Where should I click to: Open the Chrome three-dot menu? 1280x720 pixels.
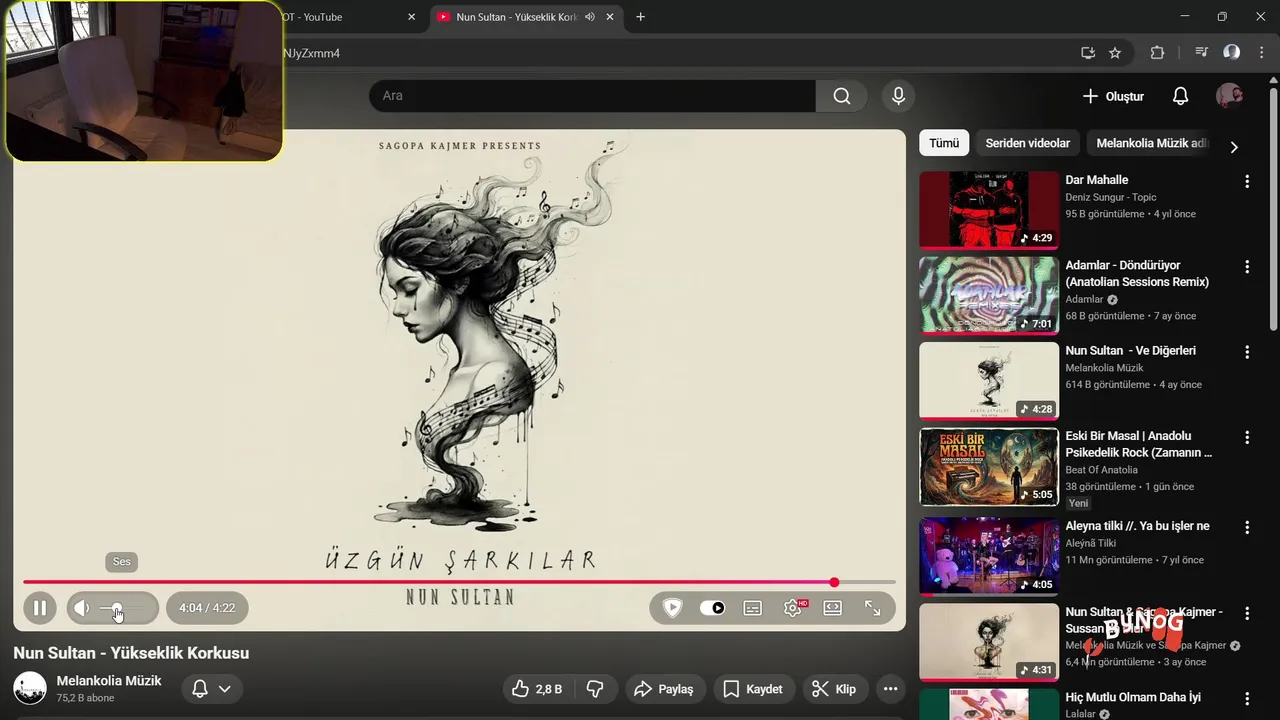[1262, 53]
